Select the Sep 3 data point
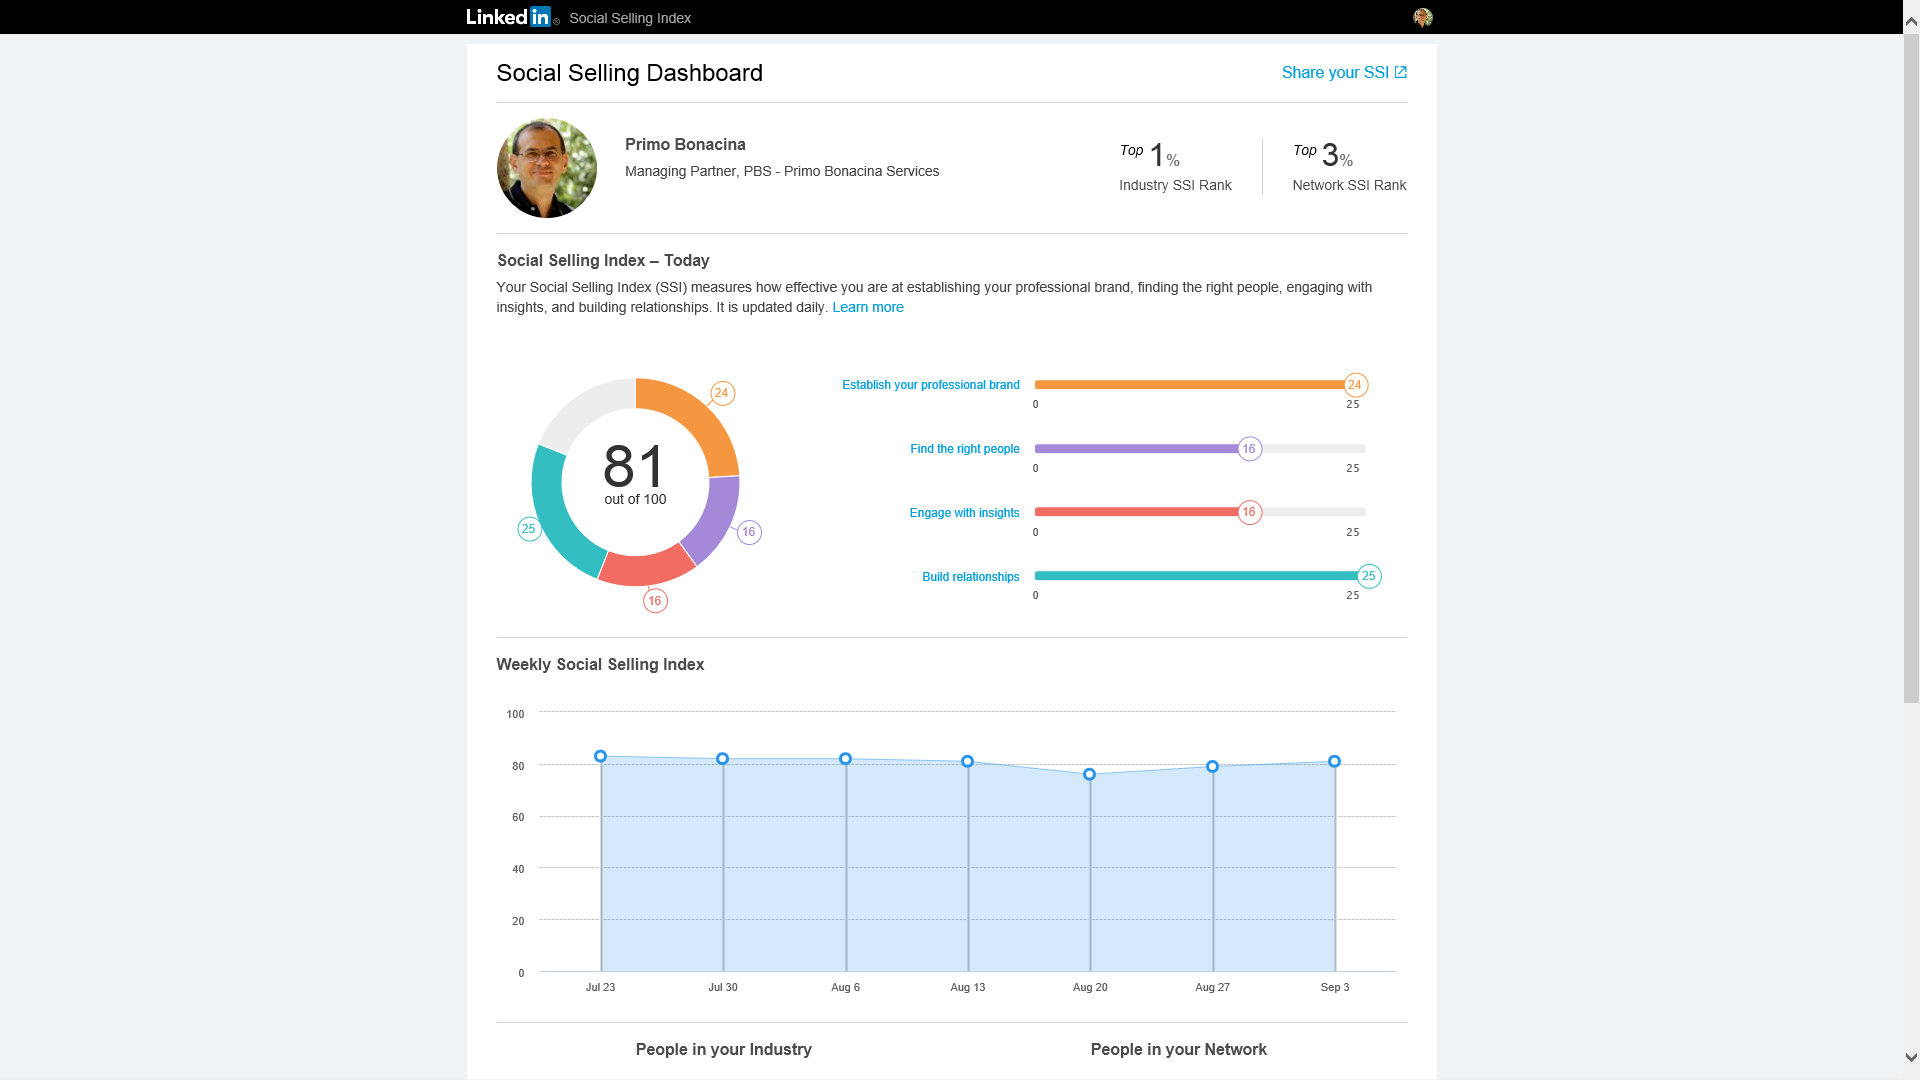This screenshot has width=1920, height=1080. click(1334, 762)
